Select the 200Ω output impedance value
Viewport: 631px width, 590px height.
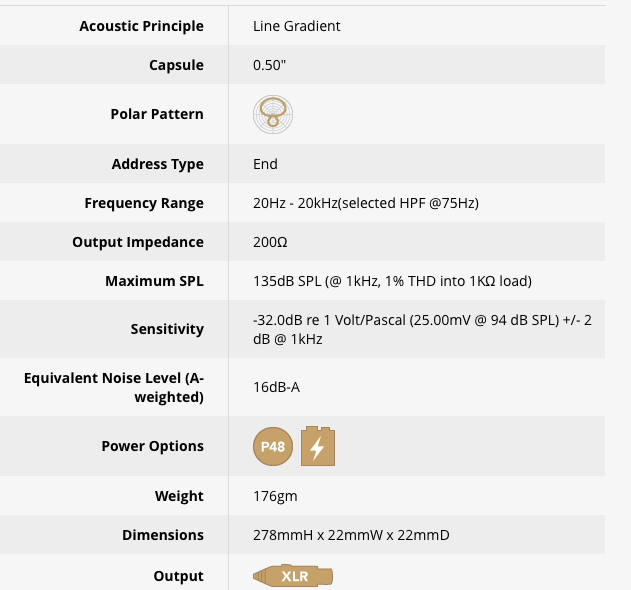coord(270,242)
